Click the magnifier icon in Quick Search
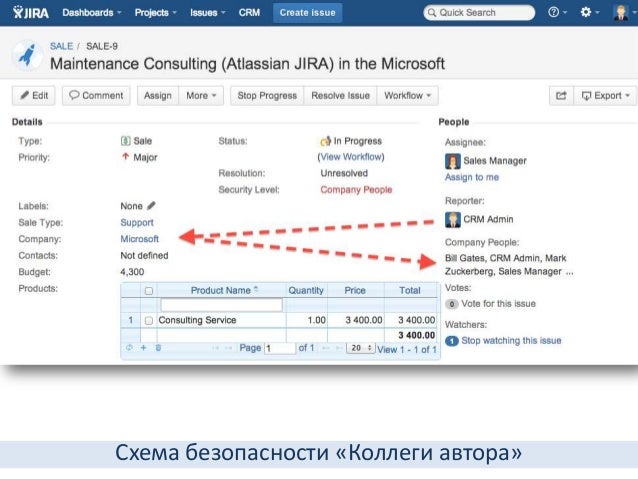 [x=432, y=13]
